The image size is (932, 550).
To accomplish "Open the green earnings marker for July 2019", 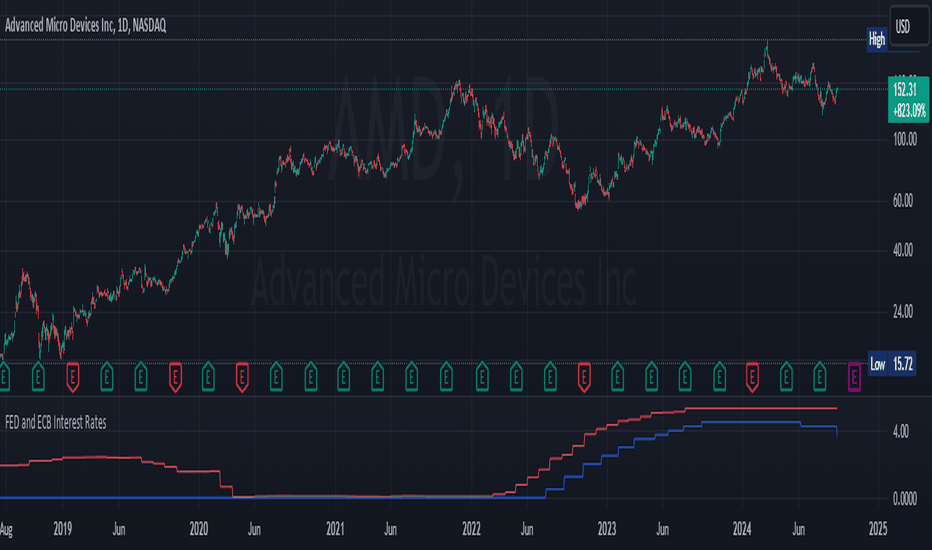I will tap(141, 376).
